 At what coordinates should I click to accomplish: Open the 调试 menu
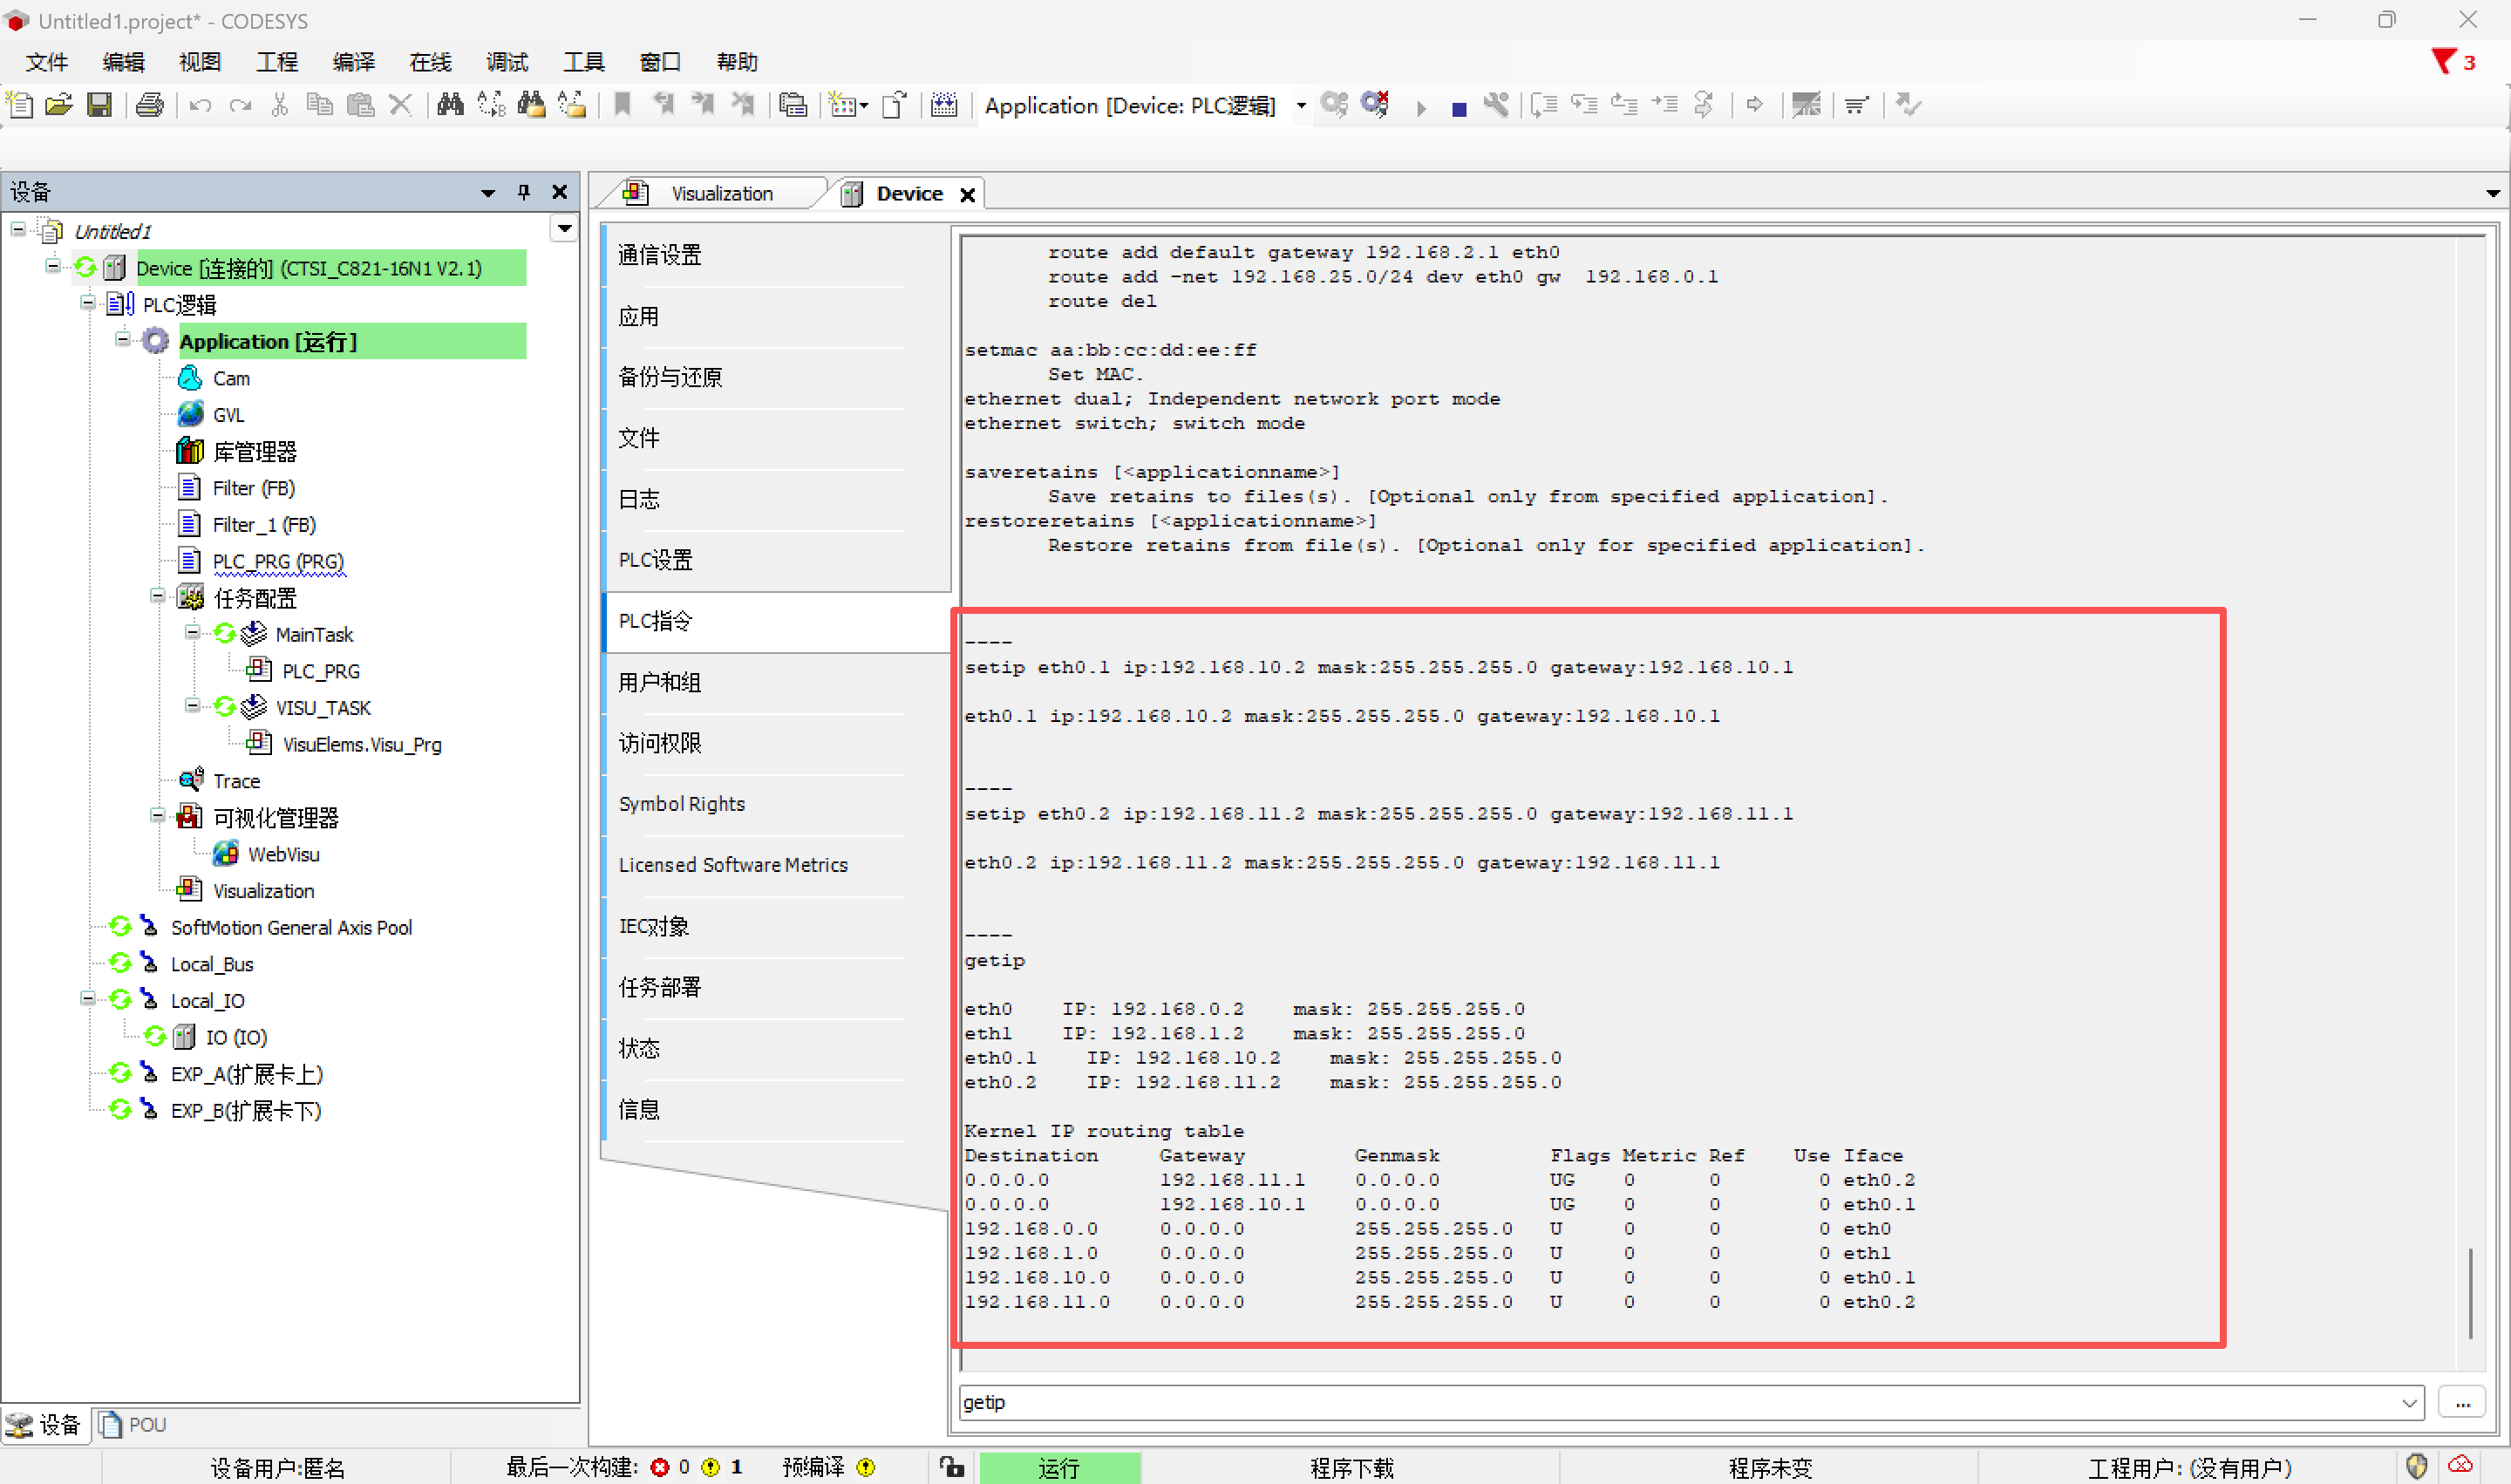507,62
